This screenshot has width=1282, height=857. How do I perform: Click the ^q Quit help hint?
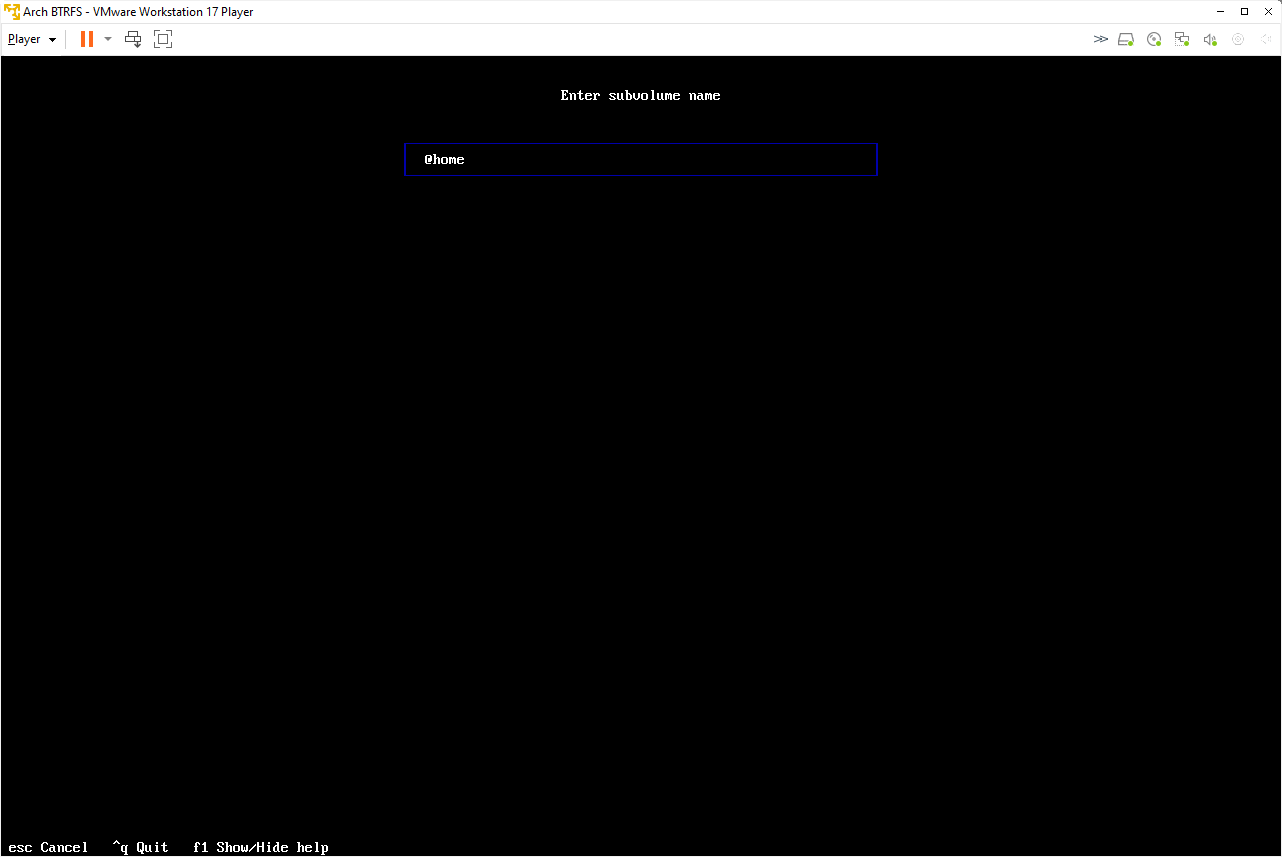click(x=140, y=847)
